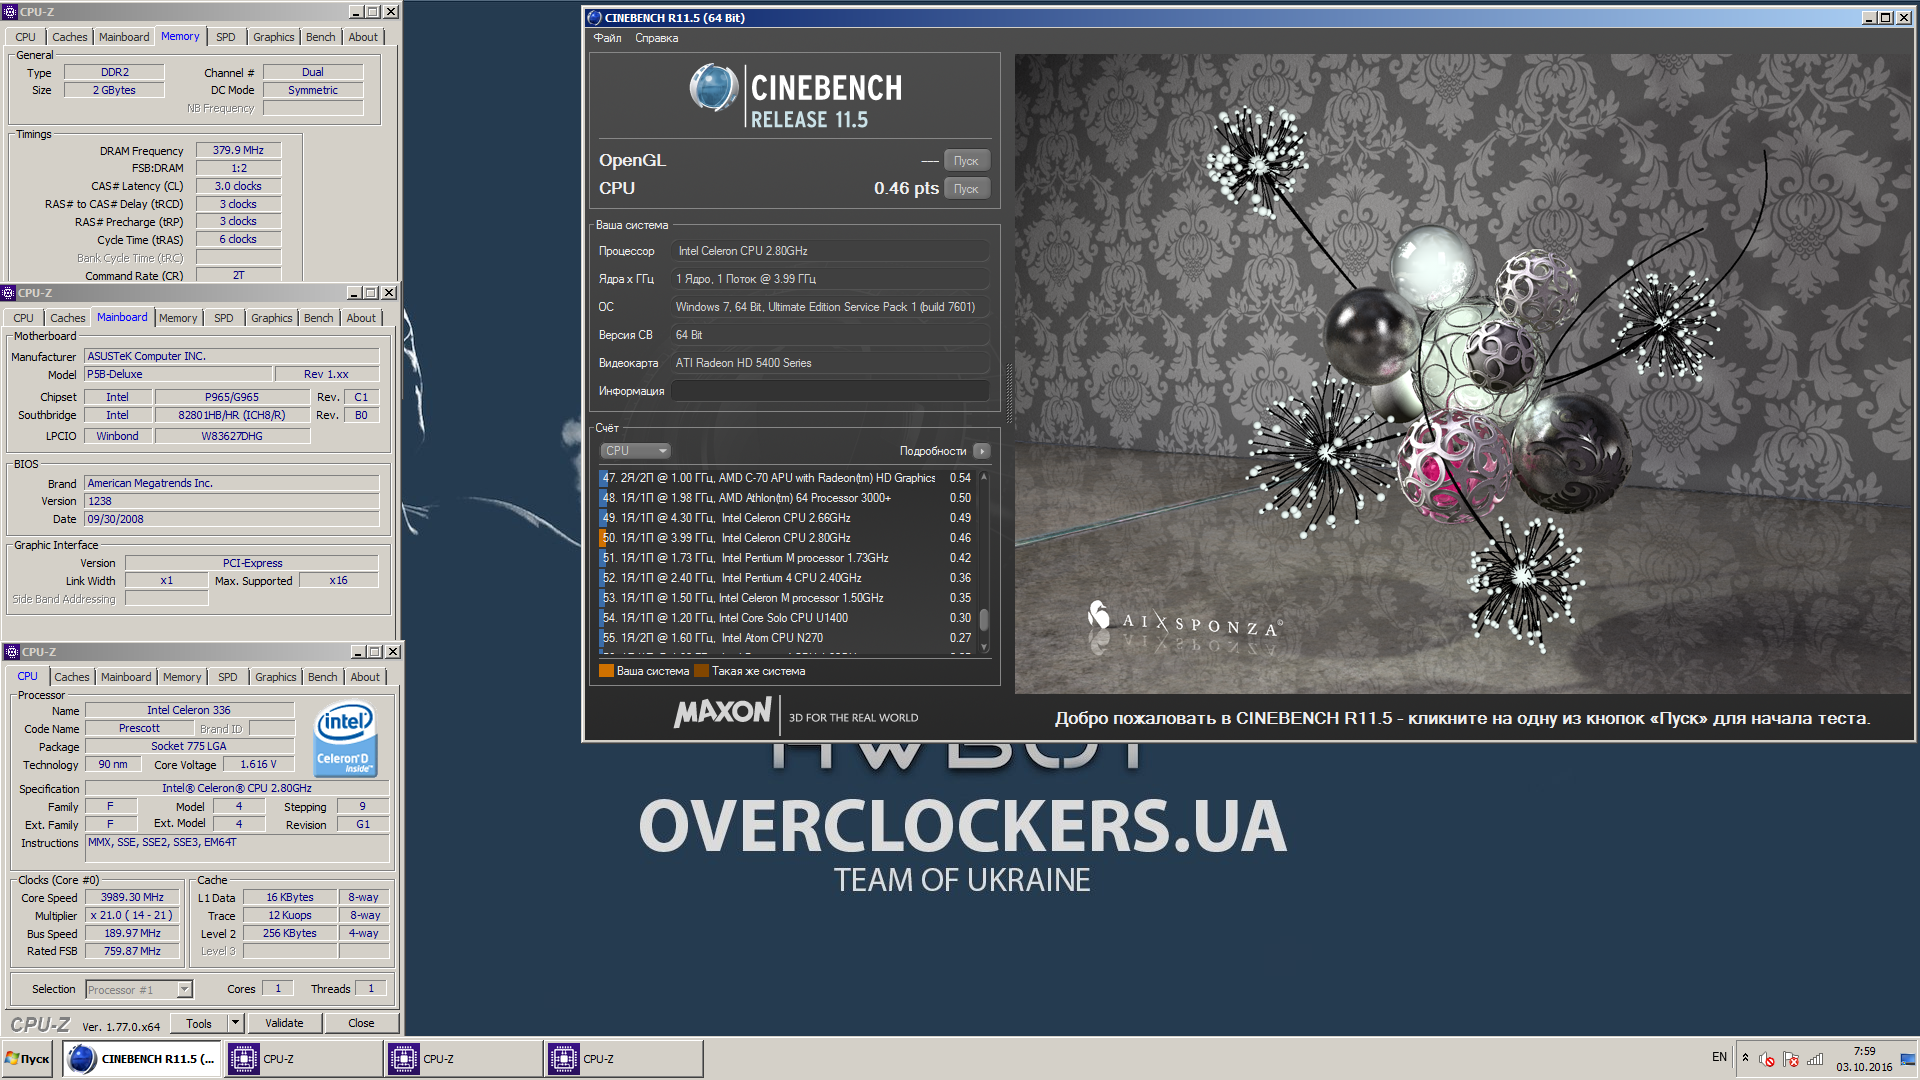Click the CINEBENCH window title bar icon
The image size is (1920, 1080).
[x=594, y=17]
